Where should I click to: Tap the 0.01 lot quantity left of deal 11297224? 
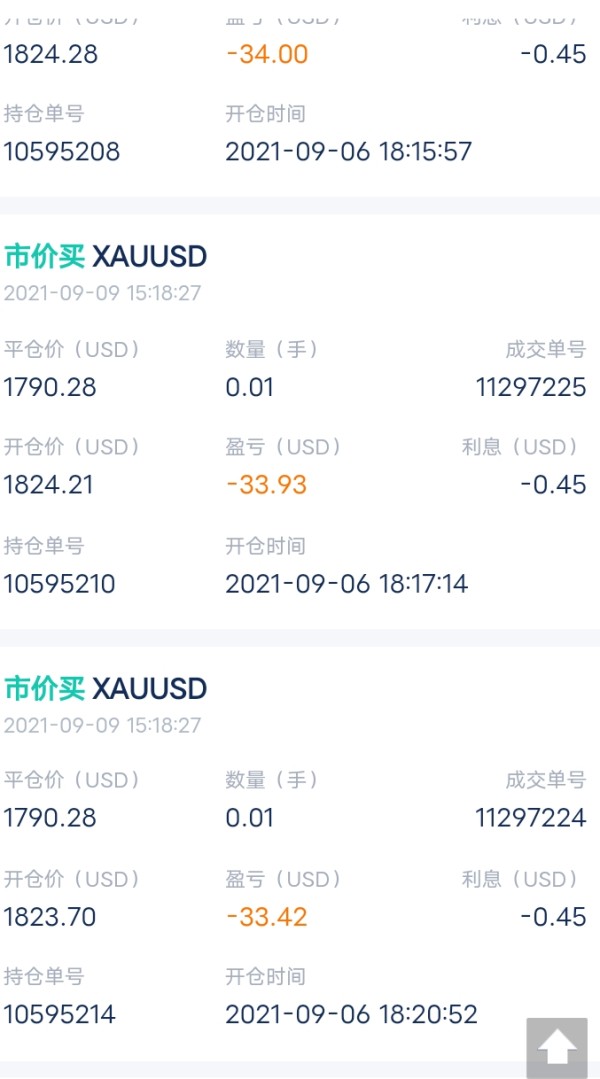tap(249, 818)
